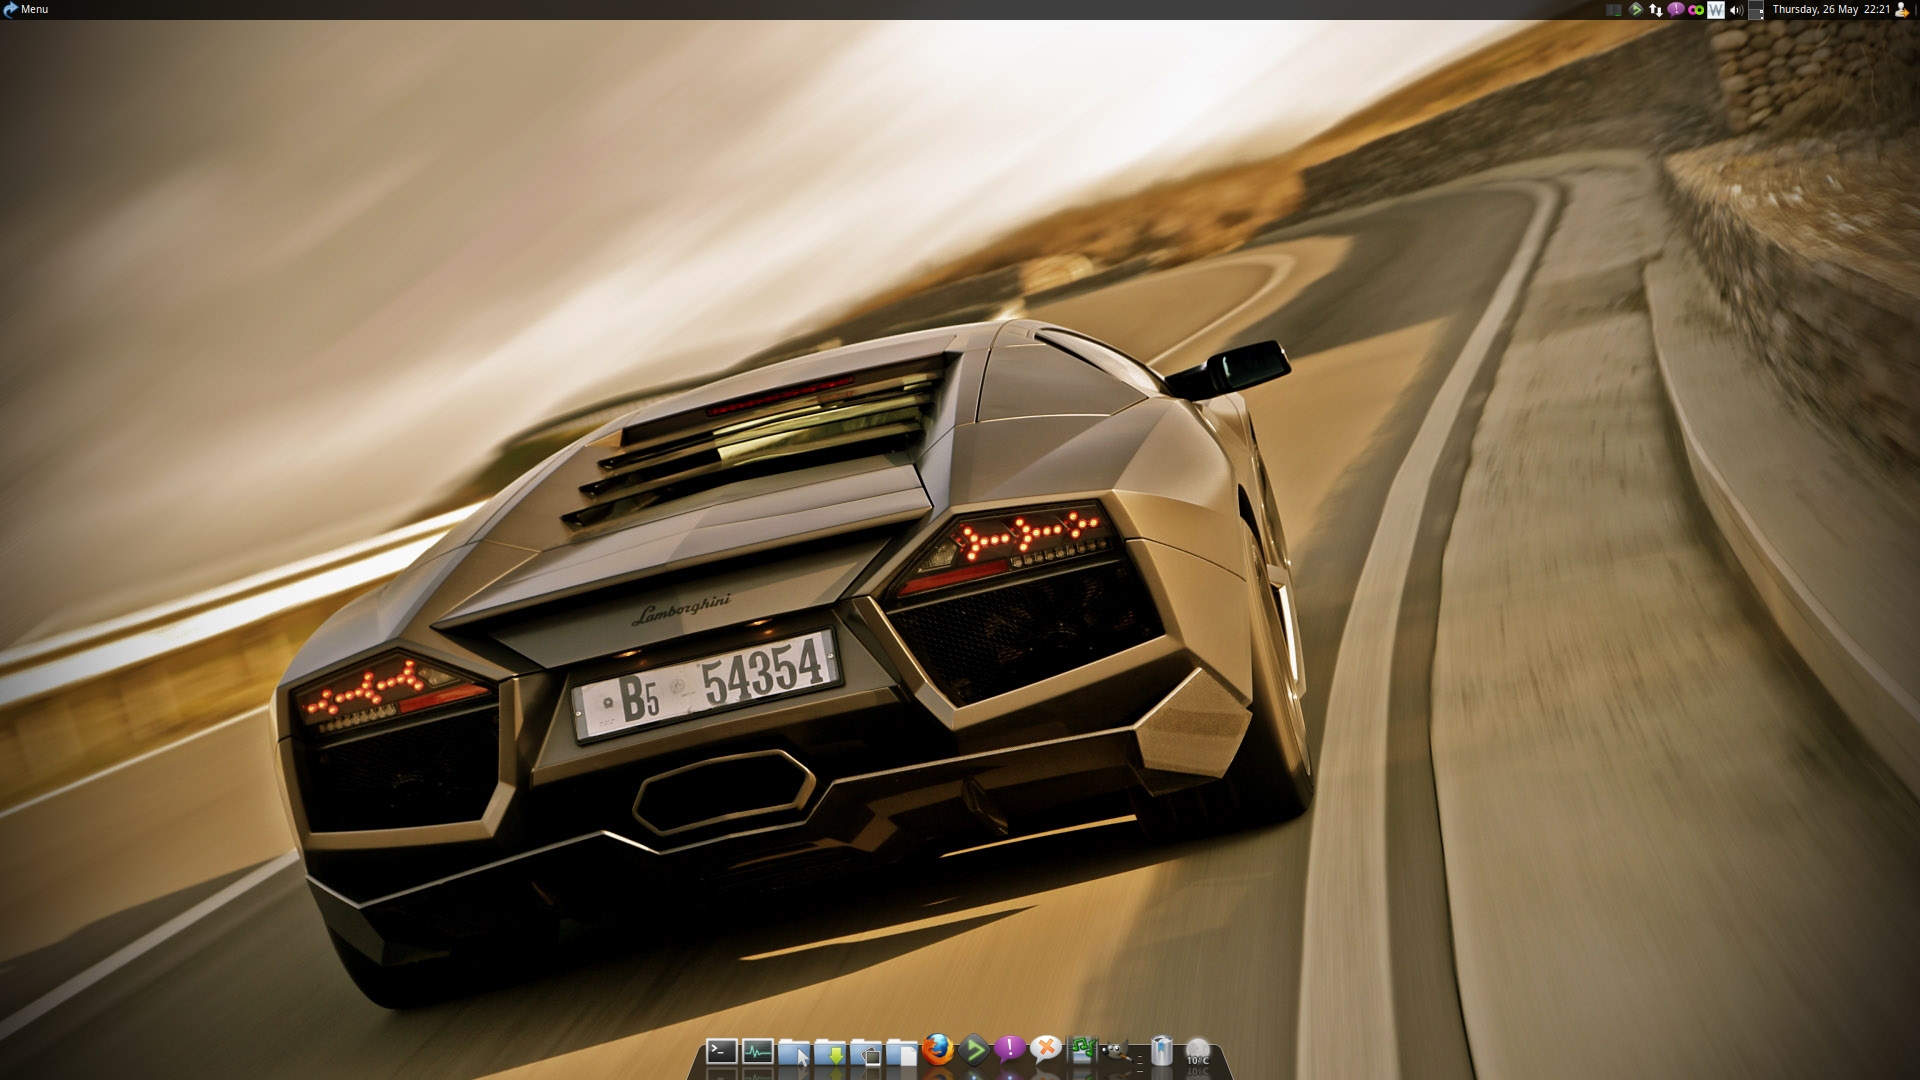Open the calendar from 'Thursday, 26 May 22:21'
1920x1080 pixels.
click(1831, 9)
